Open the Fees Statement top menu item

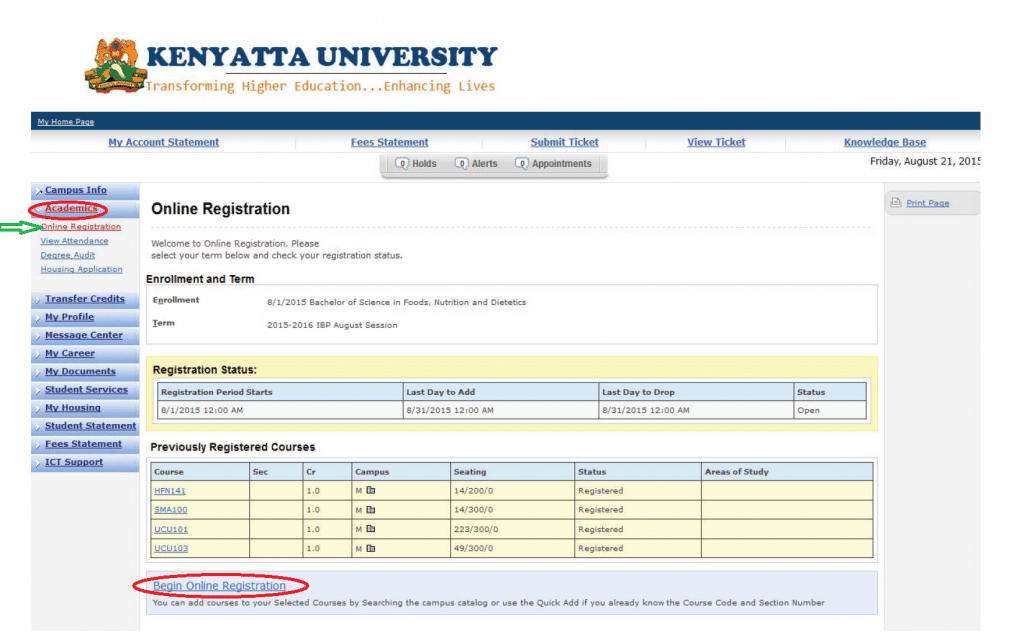point(389,142)
